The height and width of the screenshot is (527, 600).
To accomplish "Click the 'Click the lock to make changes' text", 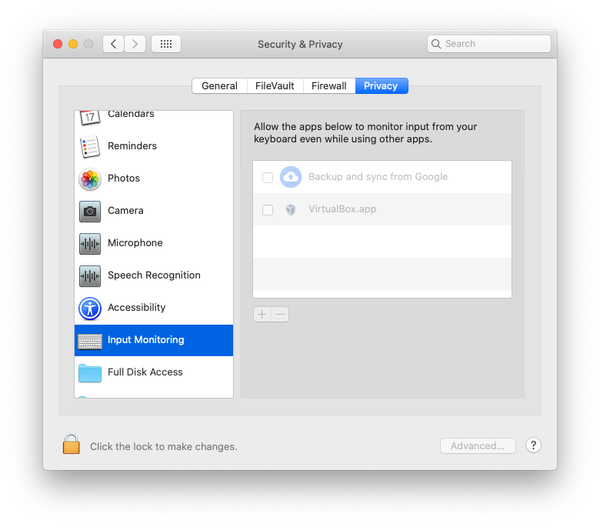I will pyautogui.click(x=164, y=447).
